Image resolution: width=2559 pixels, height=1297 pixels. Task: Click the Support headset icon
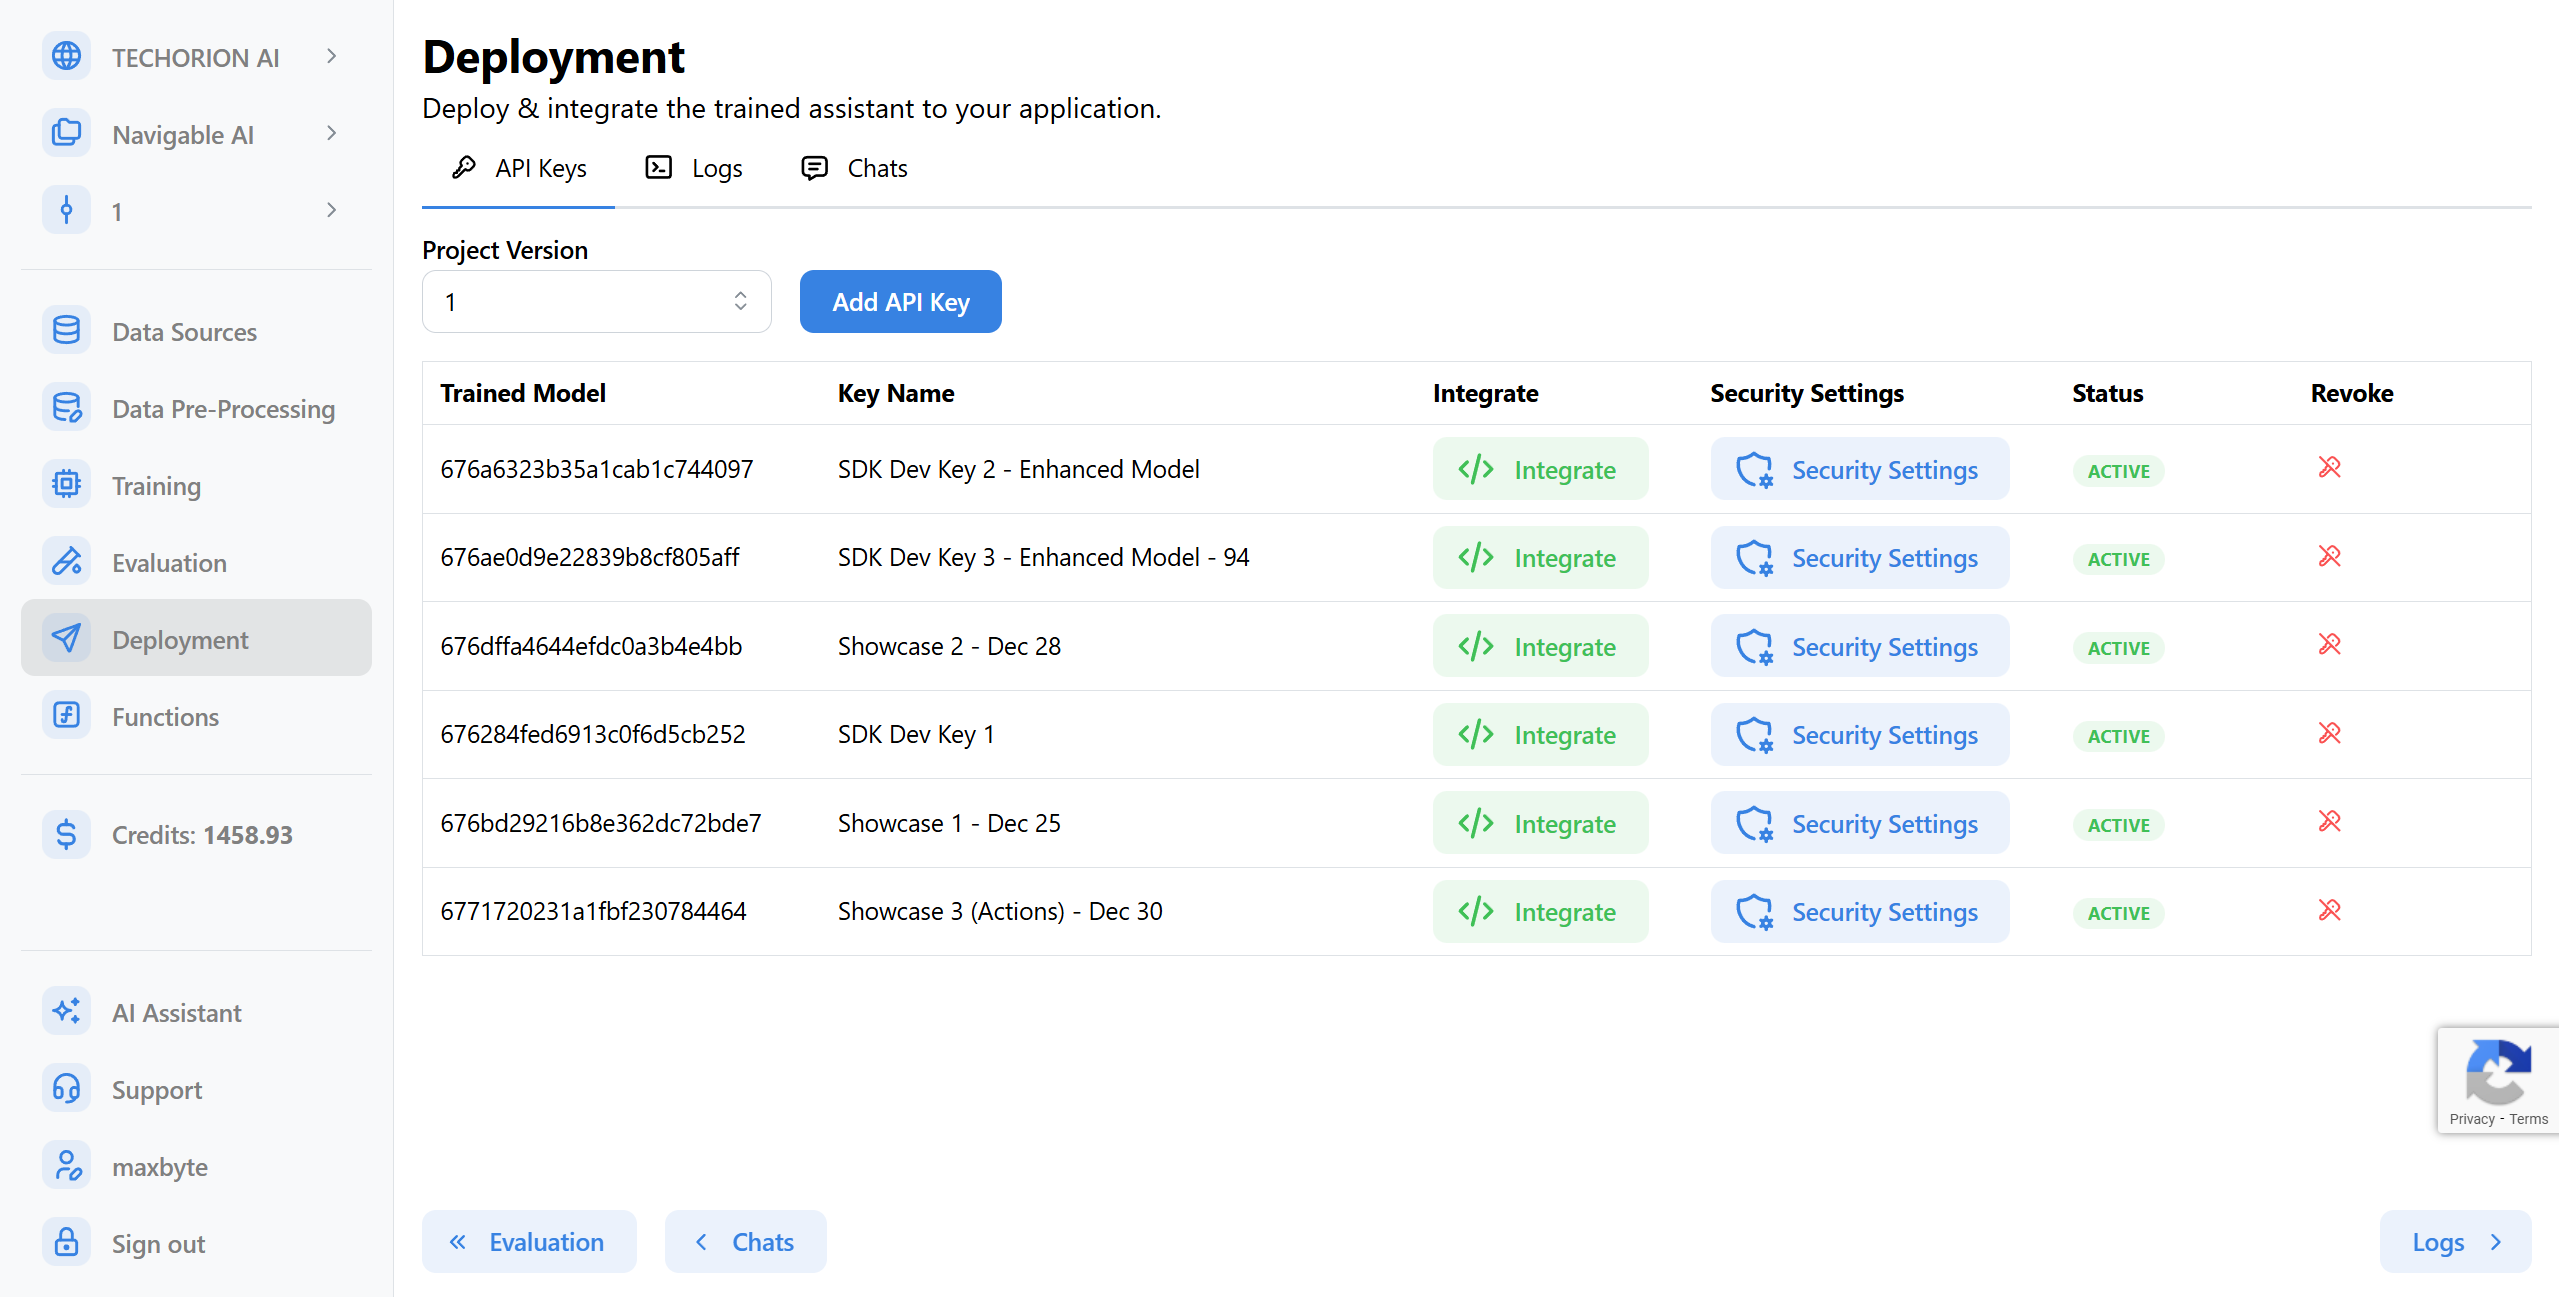coord(66,1089)
